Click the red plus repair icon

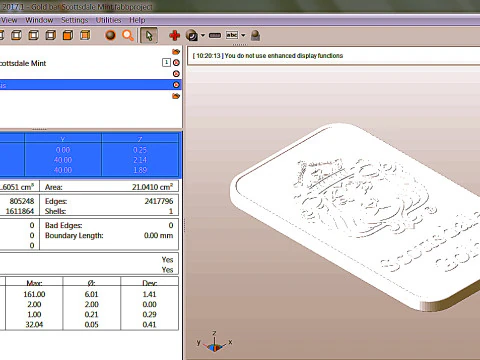[174, 35]
